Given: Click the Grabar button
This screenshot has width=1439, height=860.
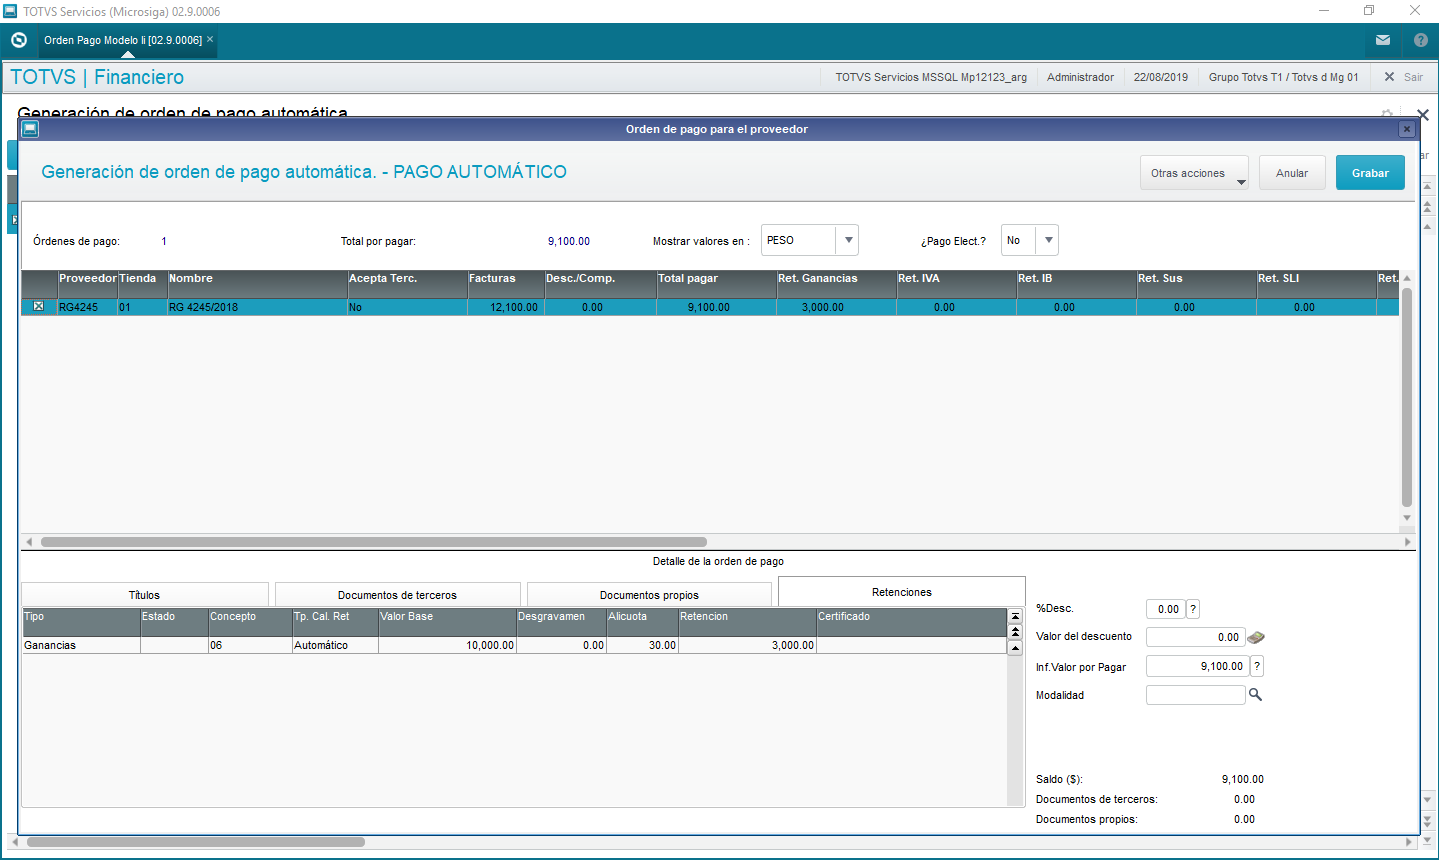Looking at the screenshot, I should click(x=1370, y=173).
